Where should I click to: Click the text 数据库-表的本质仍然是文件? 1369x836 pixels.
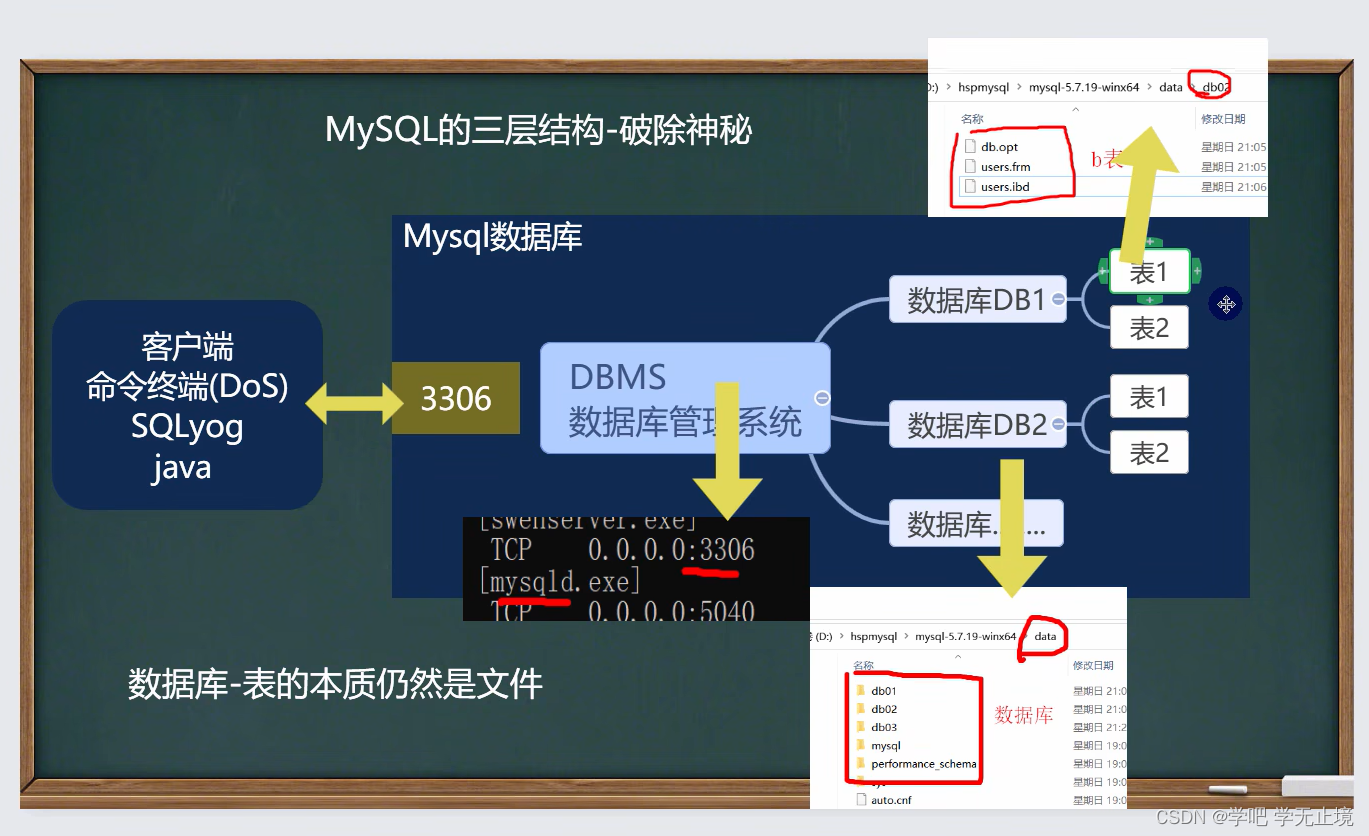coord(335,684)
